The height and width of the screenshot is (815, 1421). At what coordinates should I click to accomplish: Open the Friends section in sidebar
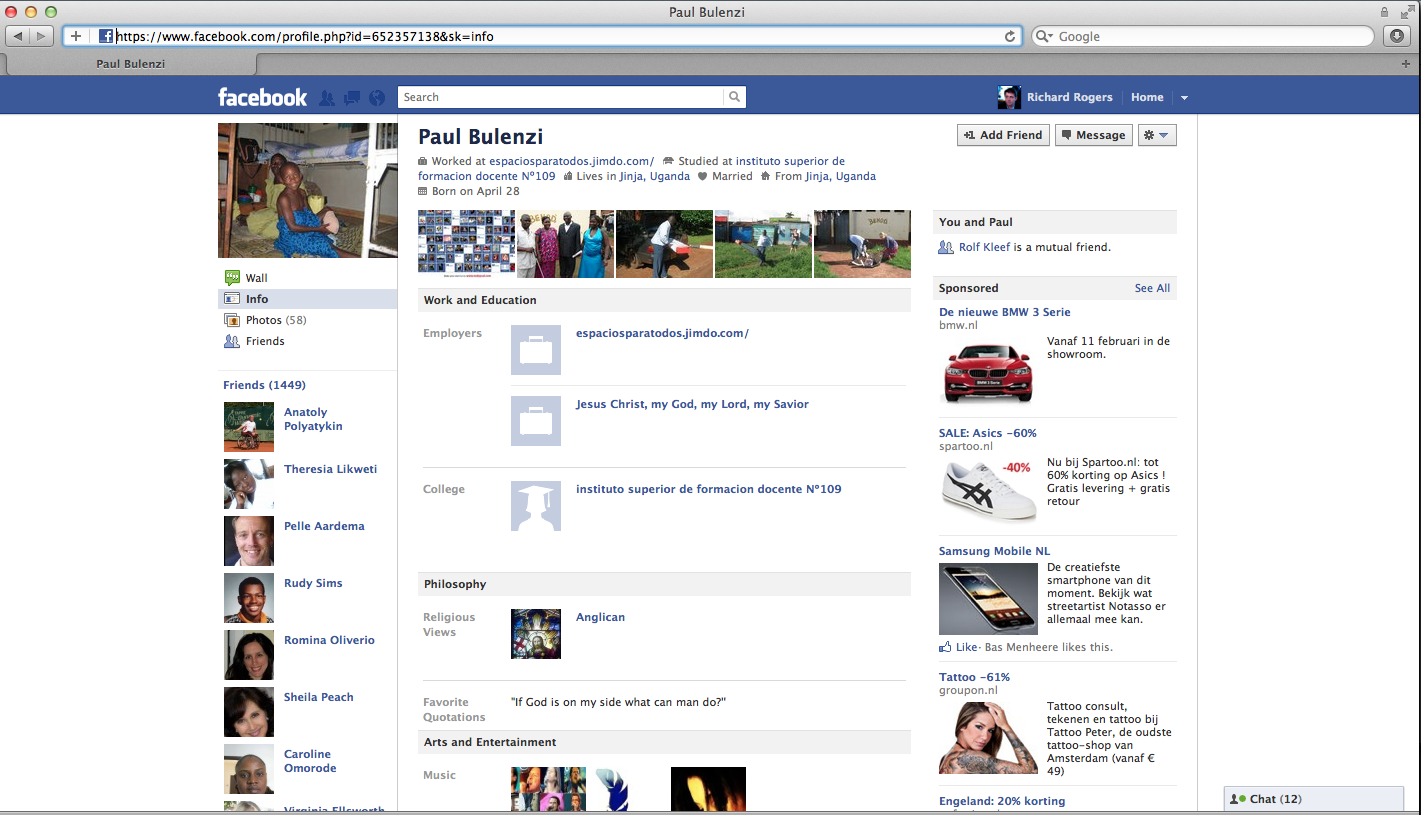(x=265, y=341)
